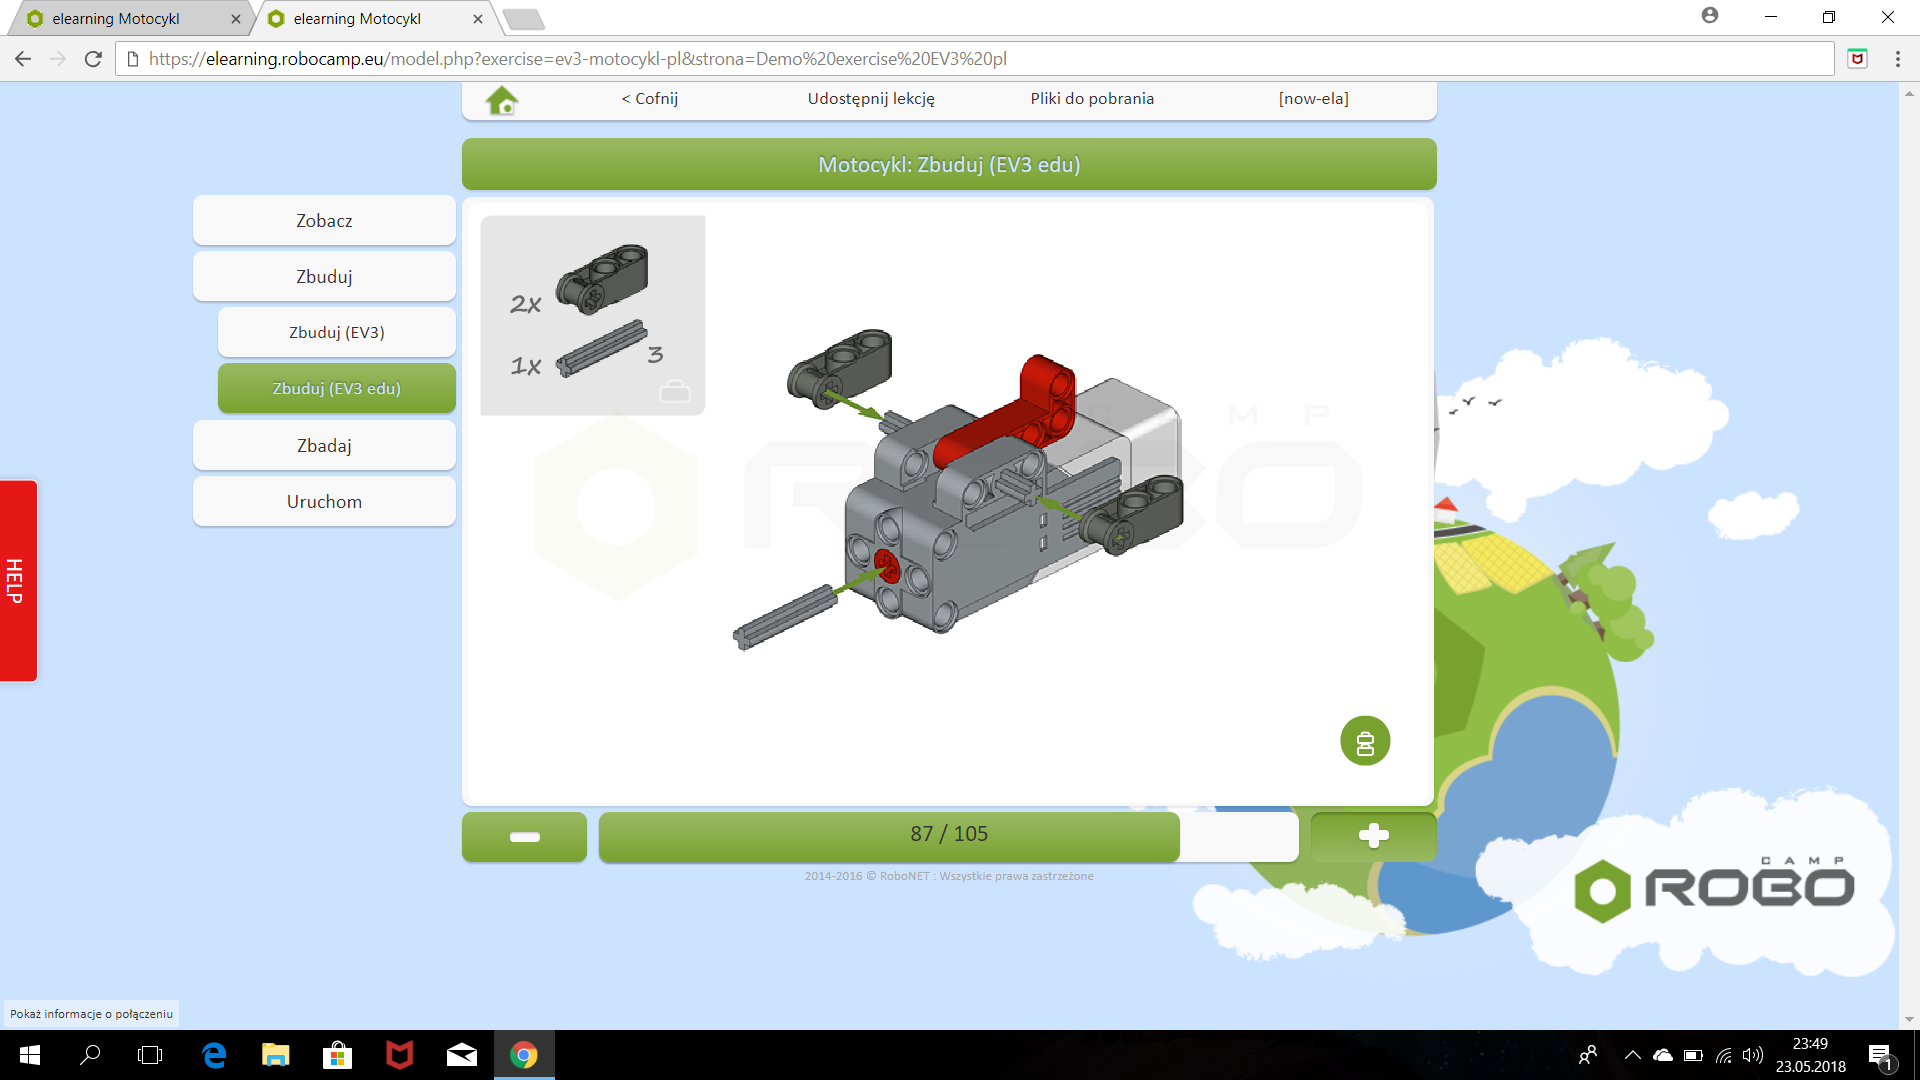Click the Pocket extension icon
This screenshot has height=1080, width=1920.
[1857, 59]
